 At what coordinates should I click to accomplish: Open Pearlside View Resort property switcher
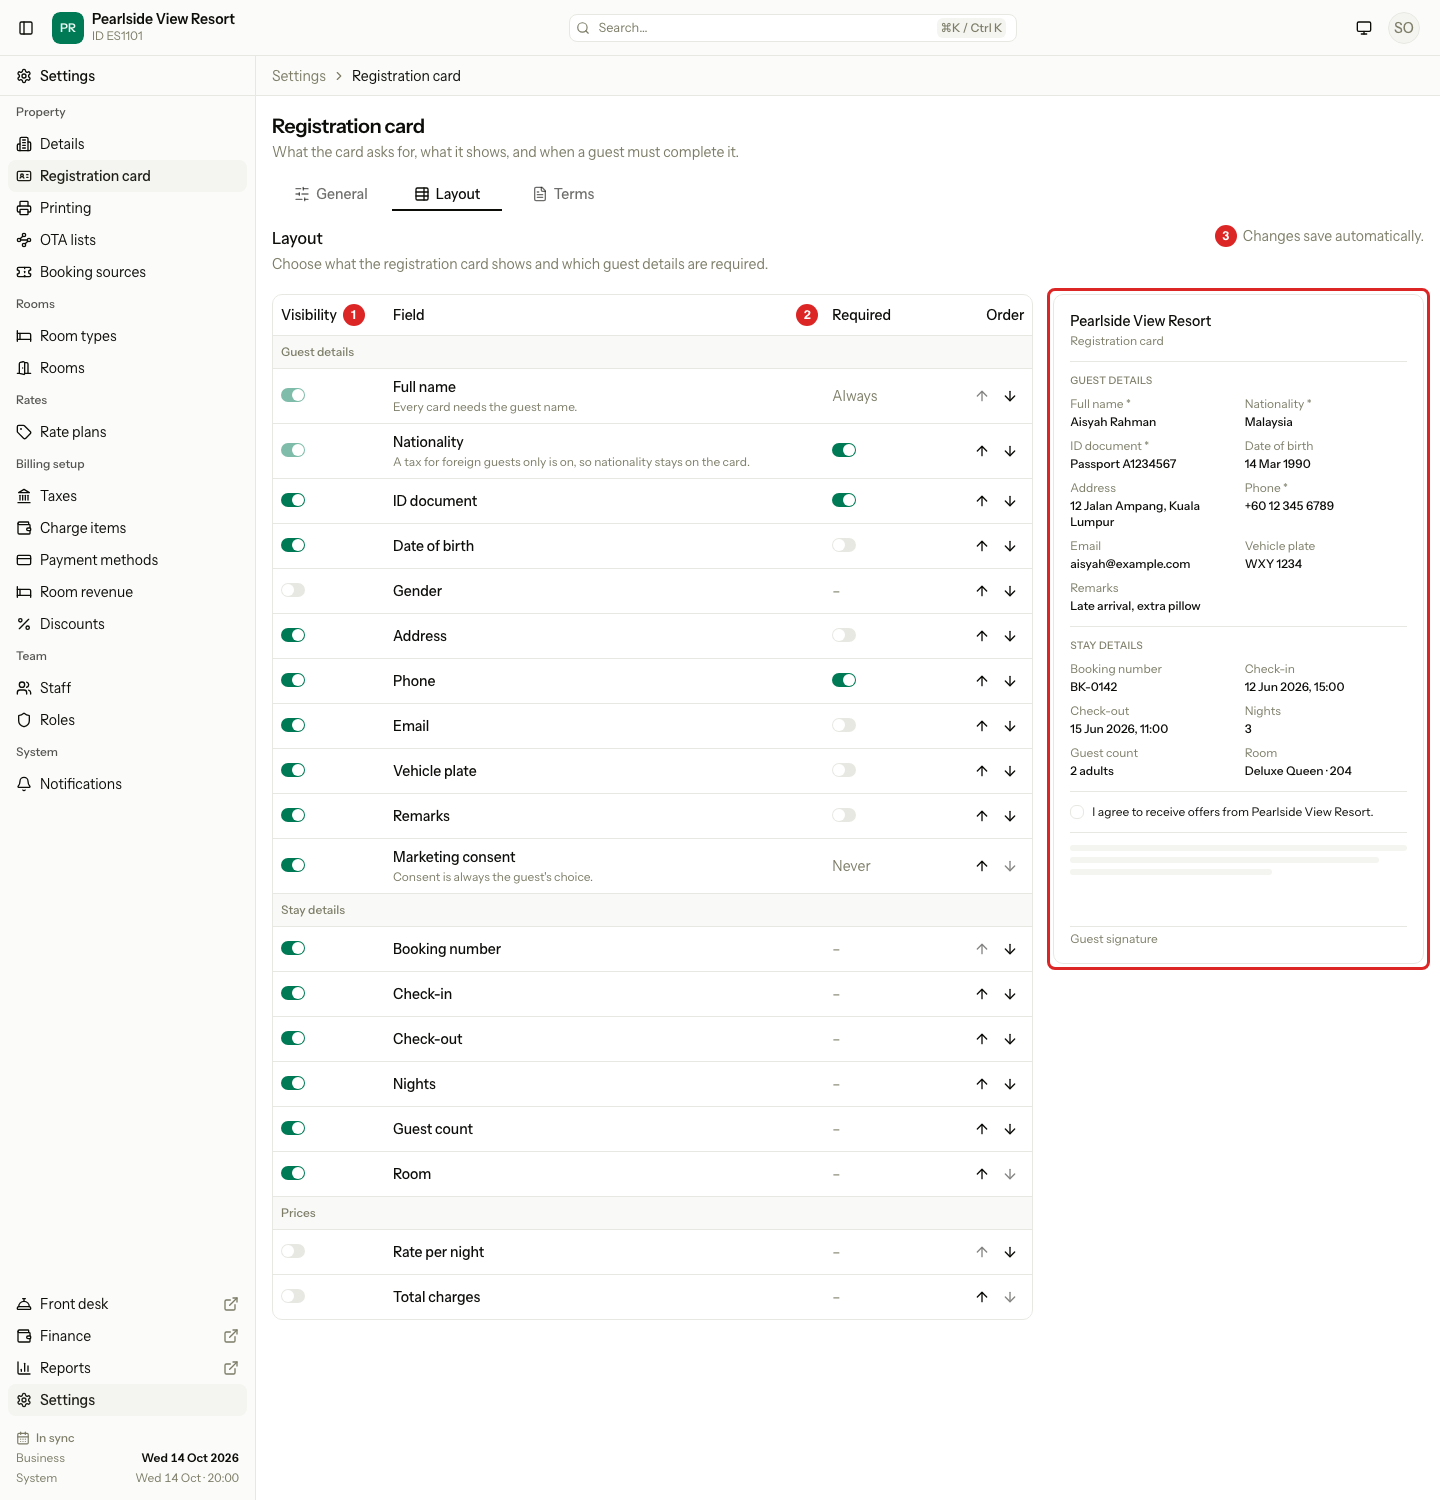pyautogui.click(x=144, y=28)
